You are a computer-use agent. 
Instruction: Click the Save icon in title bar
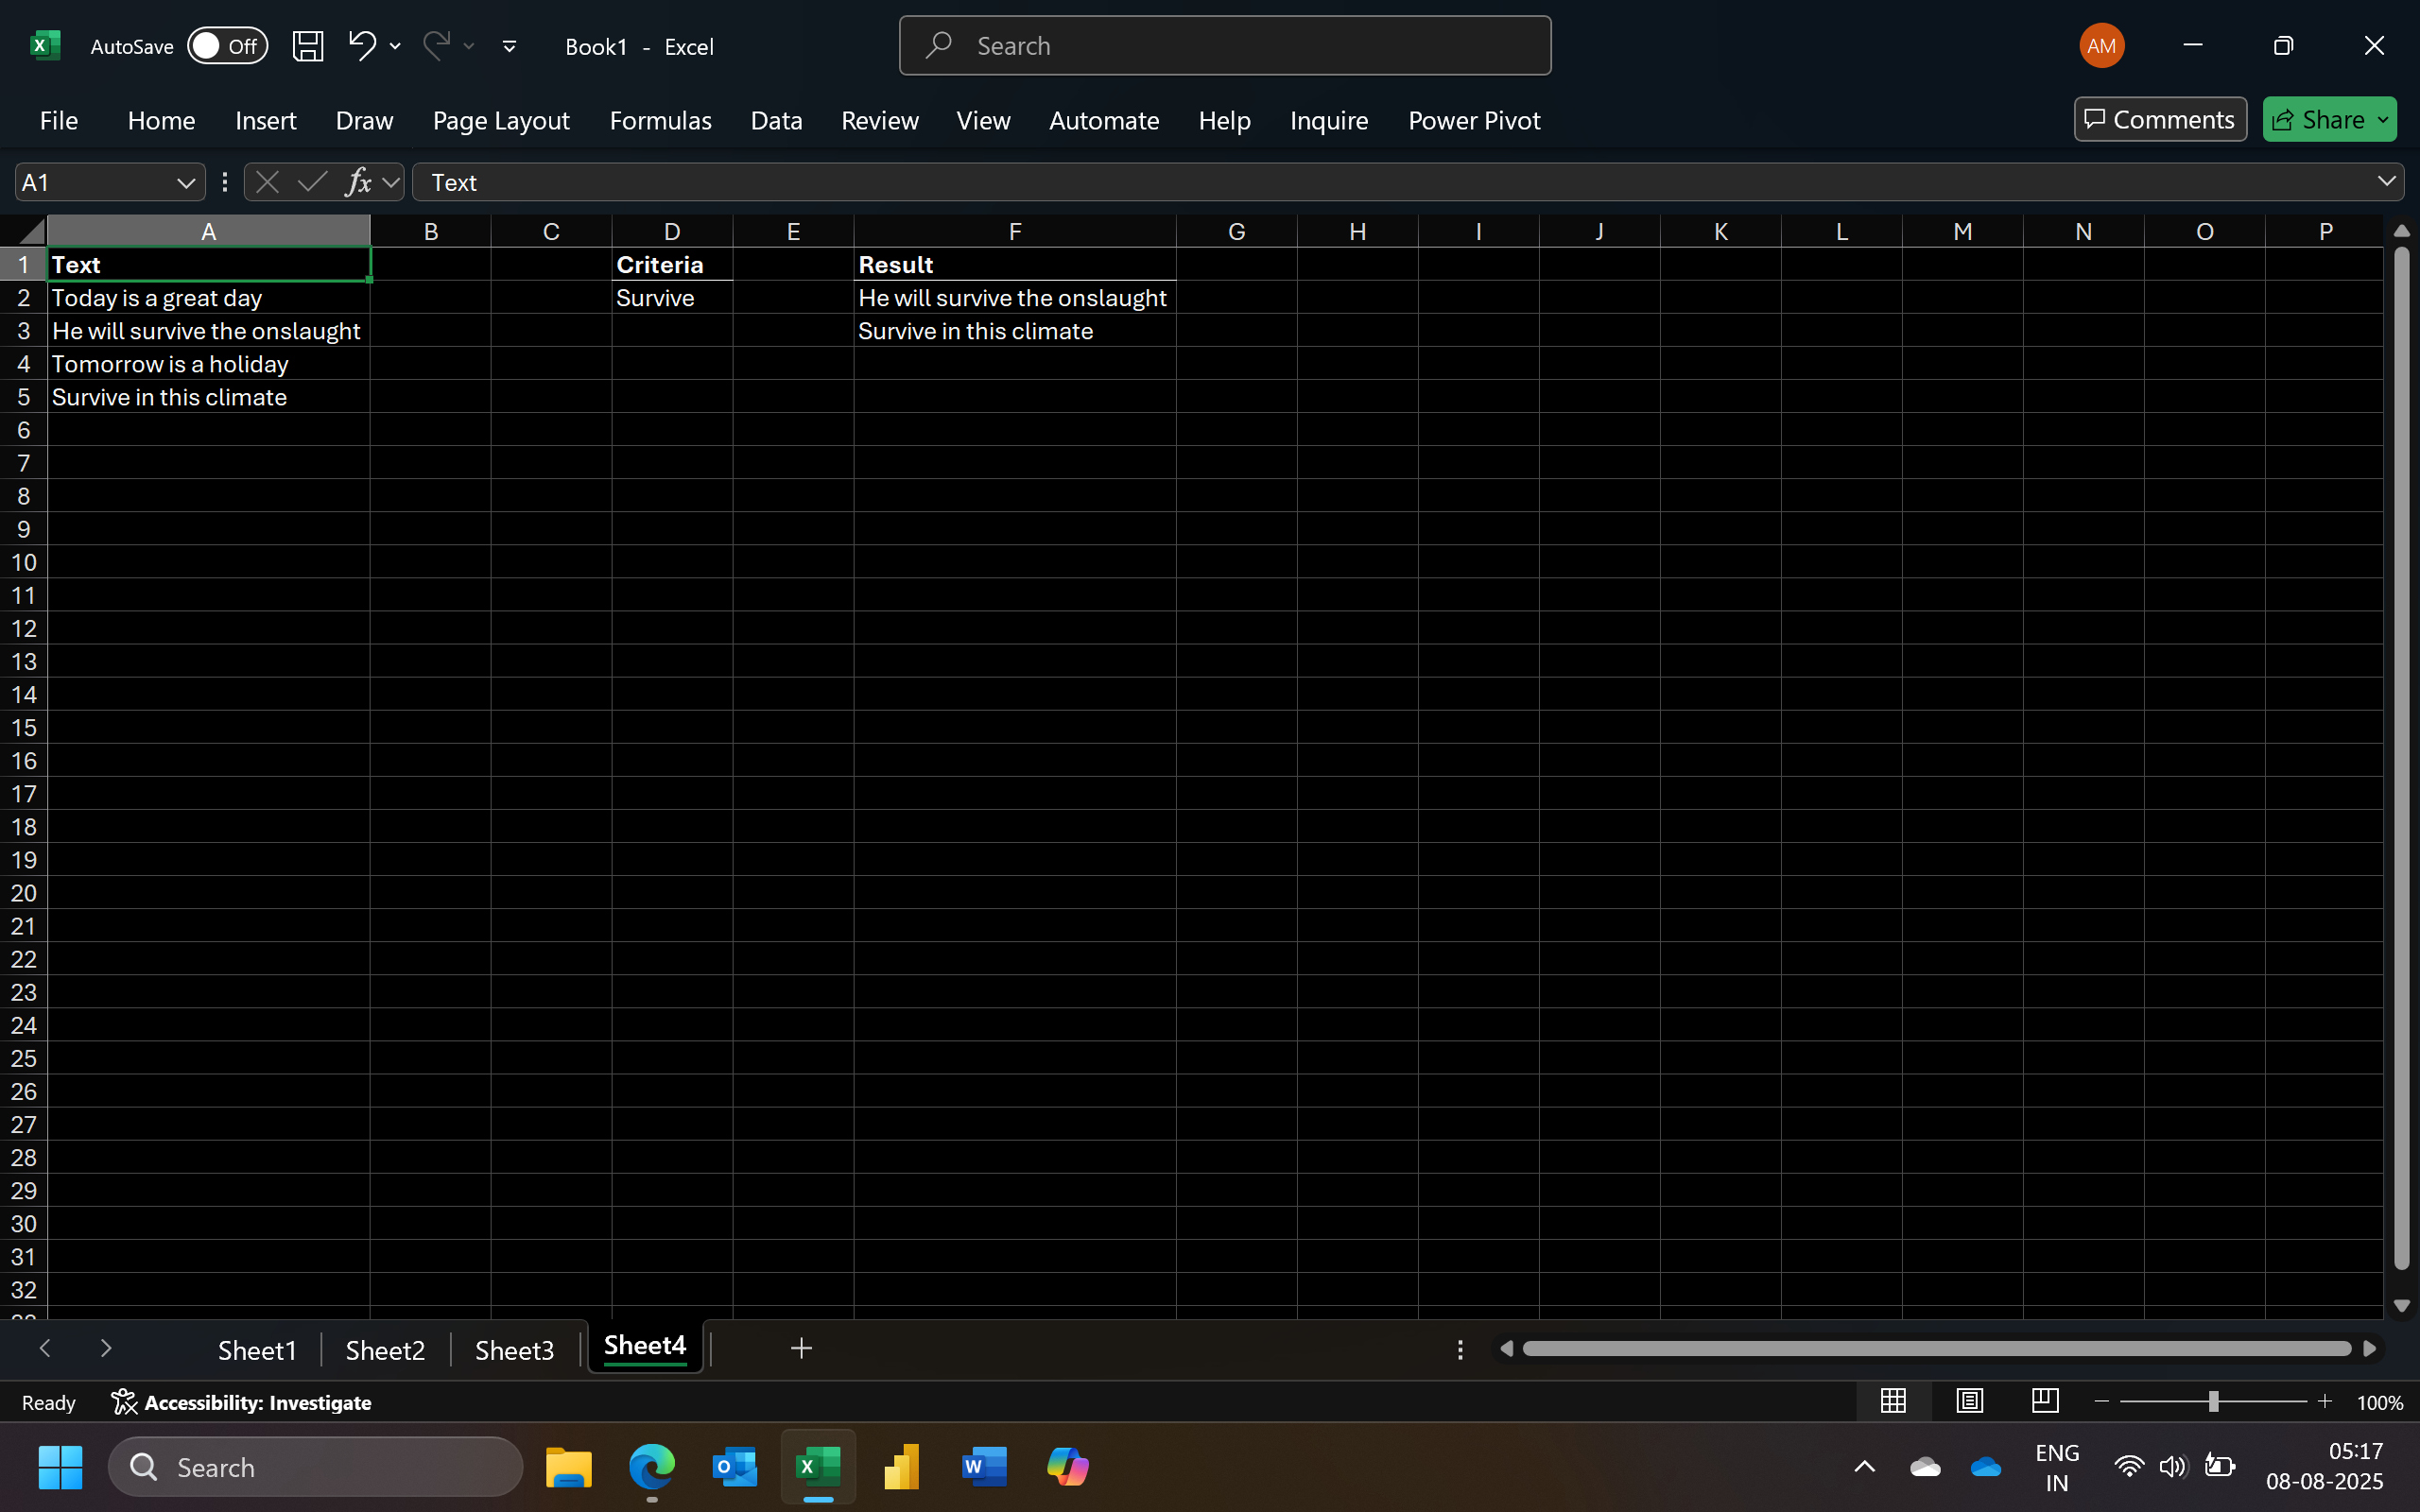pos(307,46)
